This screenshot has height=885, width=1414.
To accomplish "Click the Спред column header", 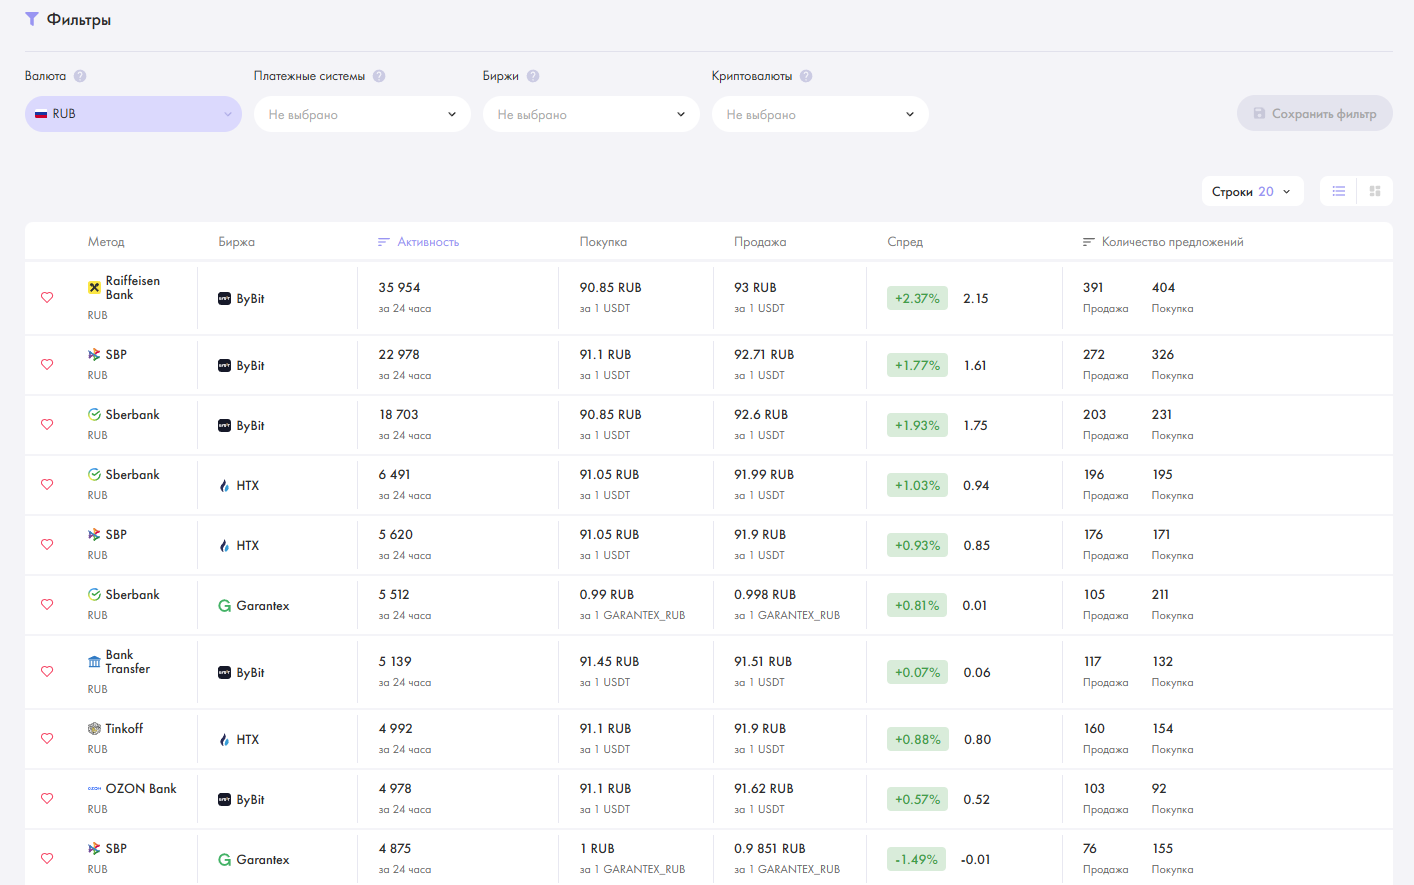I will pos(905,242).
